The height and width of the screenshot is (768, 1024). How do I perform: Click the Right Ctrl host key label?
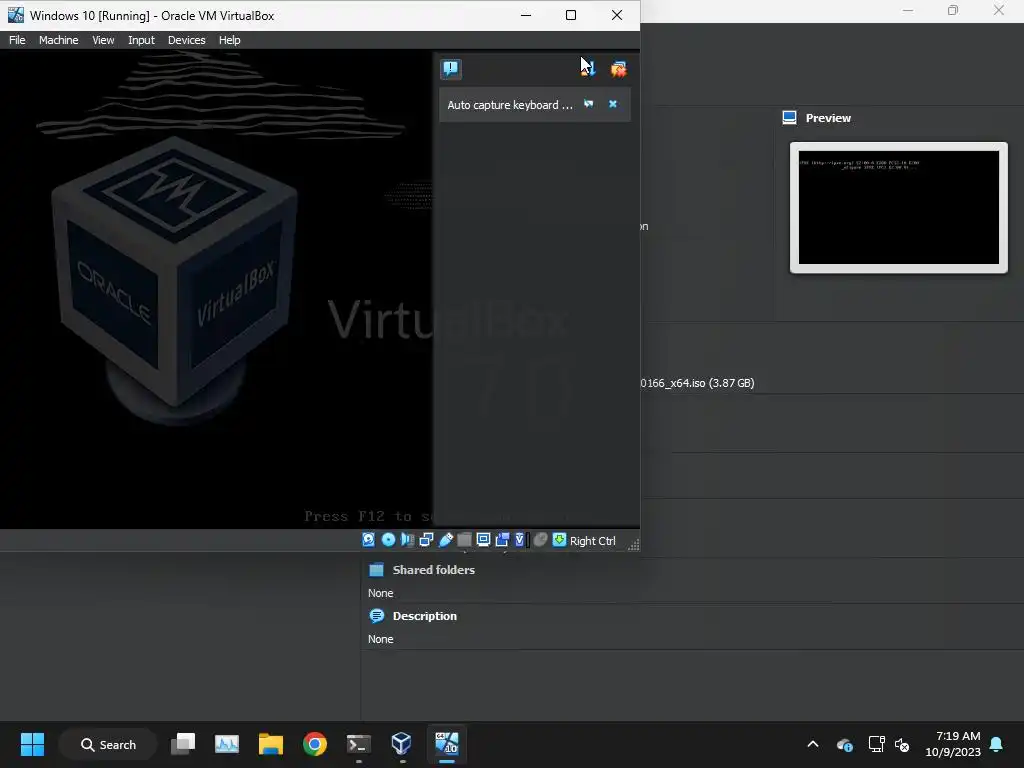(592, 541)
